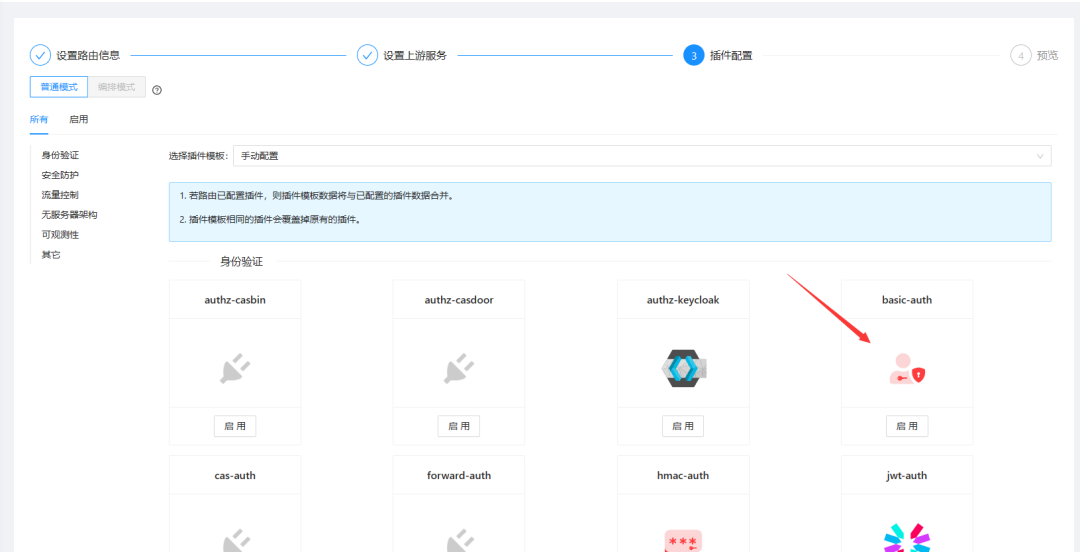Jump to 身份验证 category in sidebar

(x=60, y=155)
